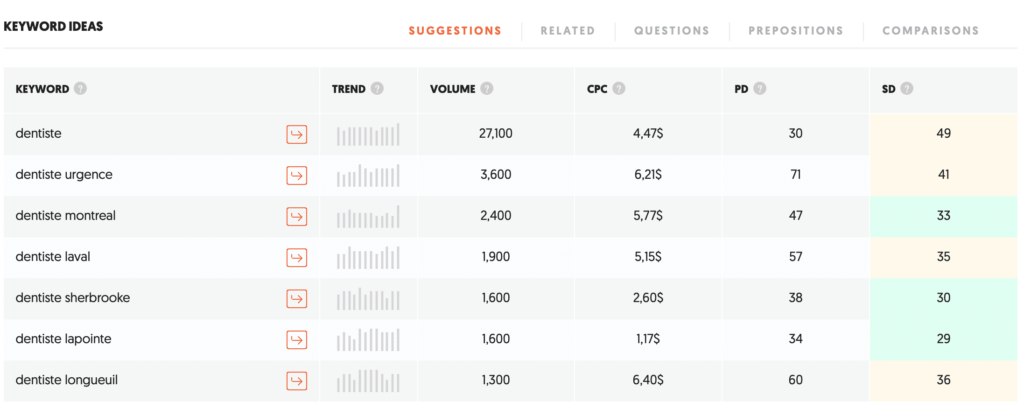Open the Questions tab
This screenshot has width=1024, height=409.
click(x=671, y=31)
